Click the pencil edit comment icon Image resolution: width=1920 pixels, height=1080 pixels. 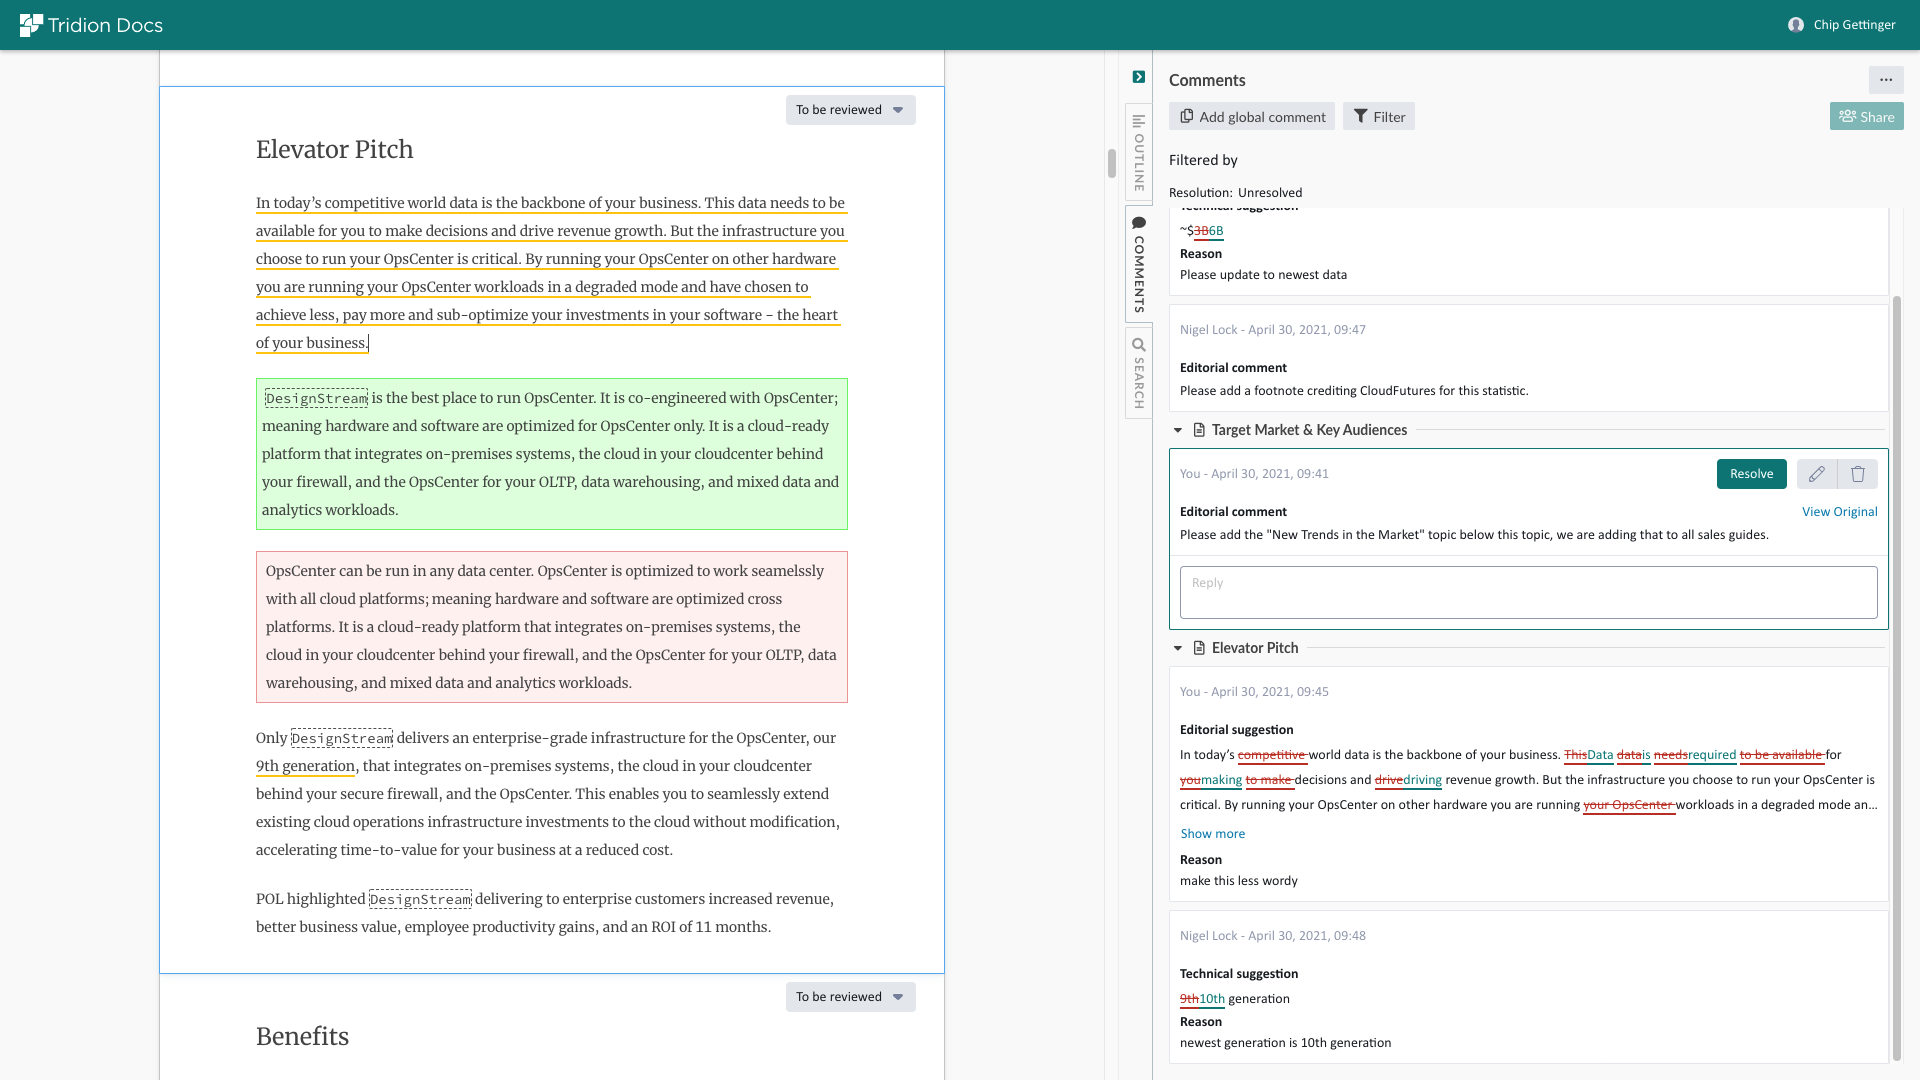click(1816, 474)
